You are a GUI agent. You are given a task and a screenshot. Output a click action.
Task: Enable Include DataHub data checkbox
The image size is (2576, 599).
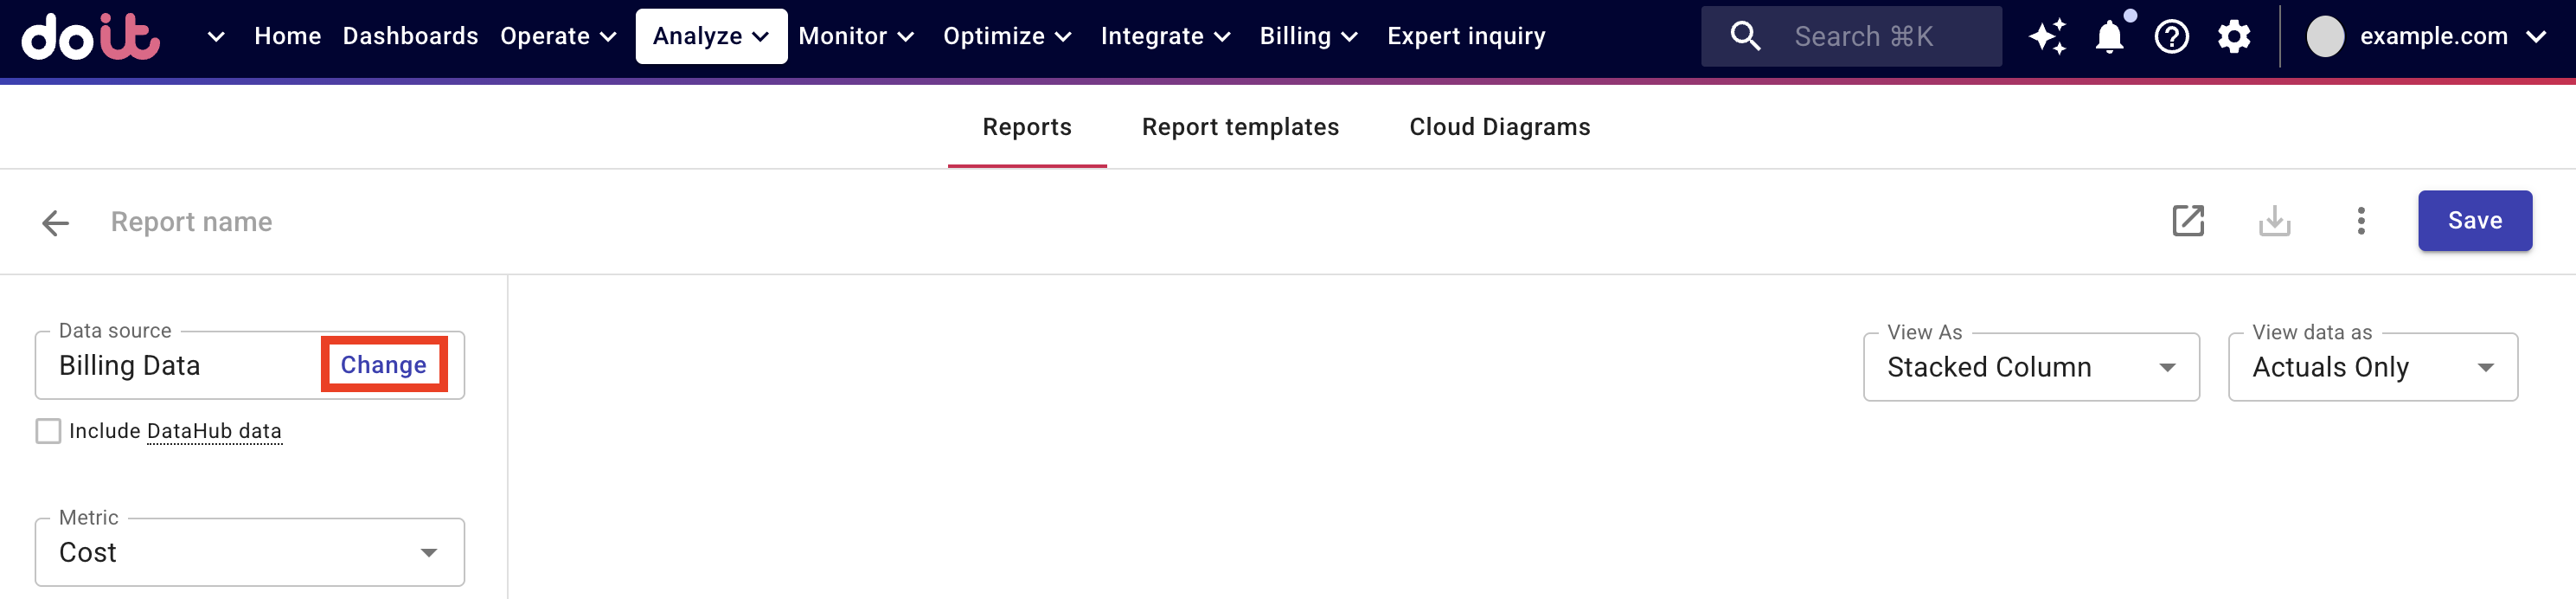click(x=48, y=431)
